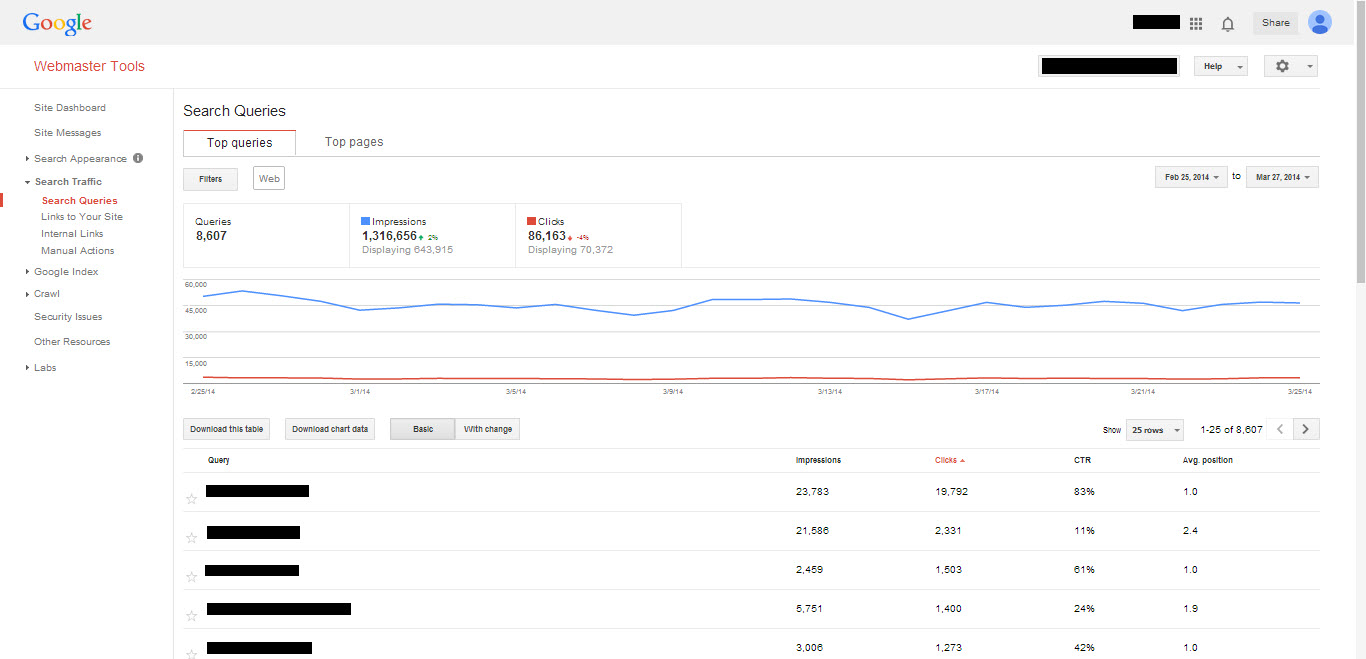Click the Google logo
The image size is (1366, 659).
pyautogui.click(x=57, y=23)
